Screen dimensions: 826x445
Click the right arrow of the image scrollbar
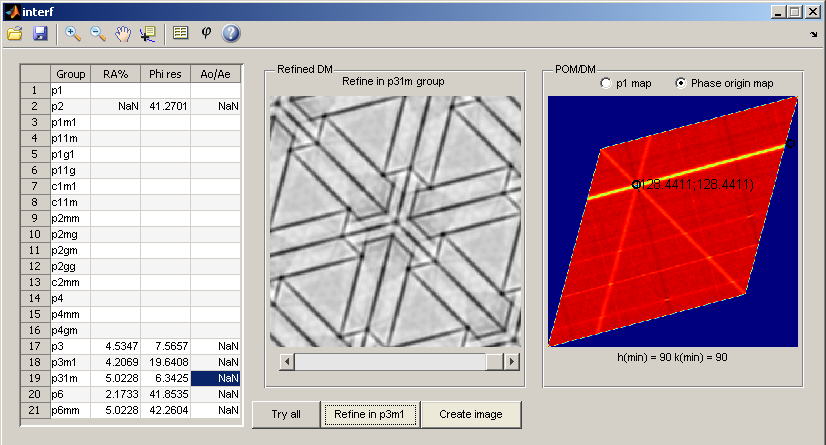tap(513, 361)
